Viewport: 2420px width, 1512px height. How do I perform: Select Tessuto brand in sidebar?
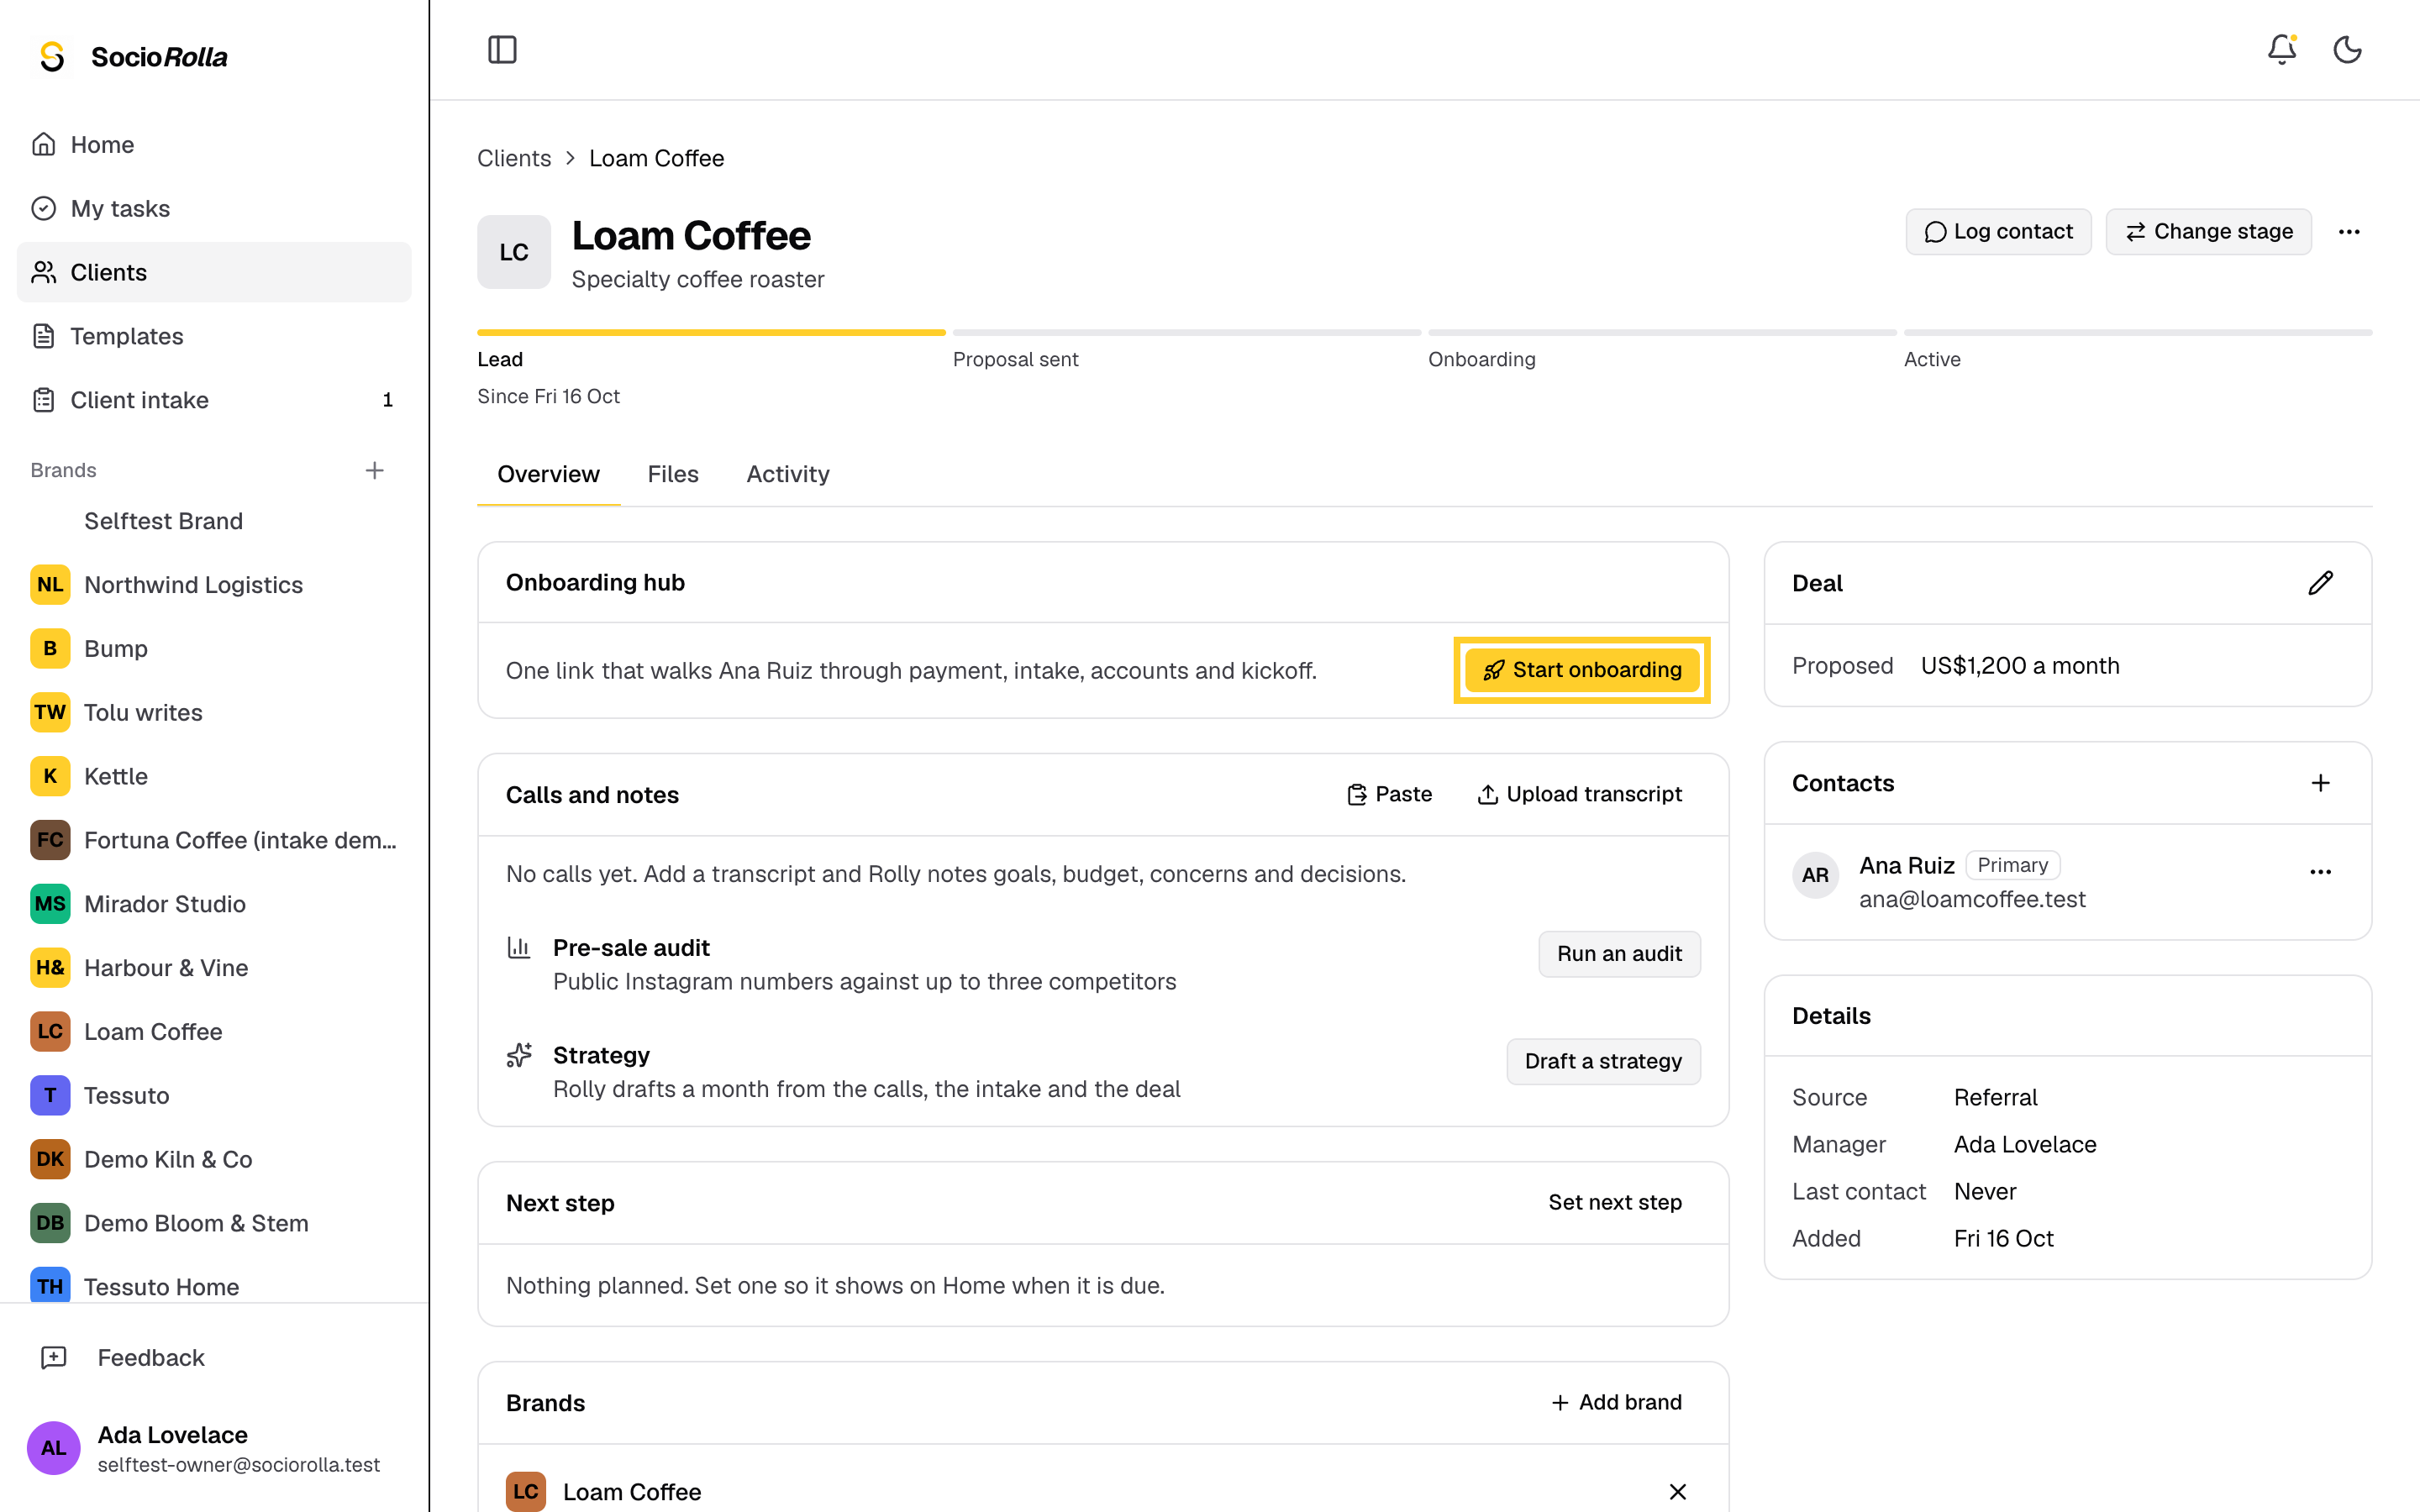pyautogui.click(x=214, y=1095)
